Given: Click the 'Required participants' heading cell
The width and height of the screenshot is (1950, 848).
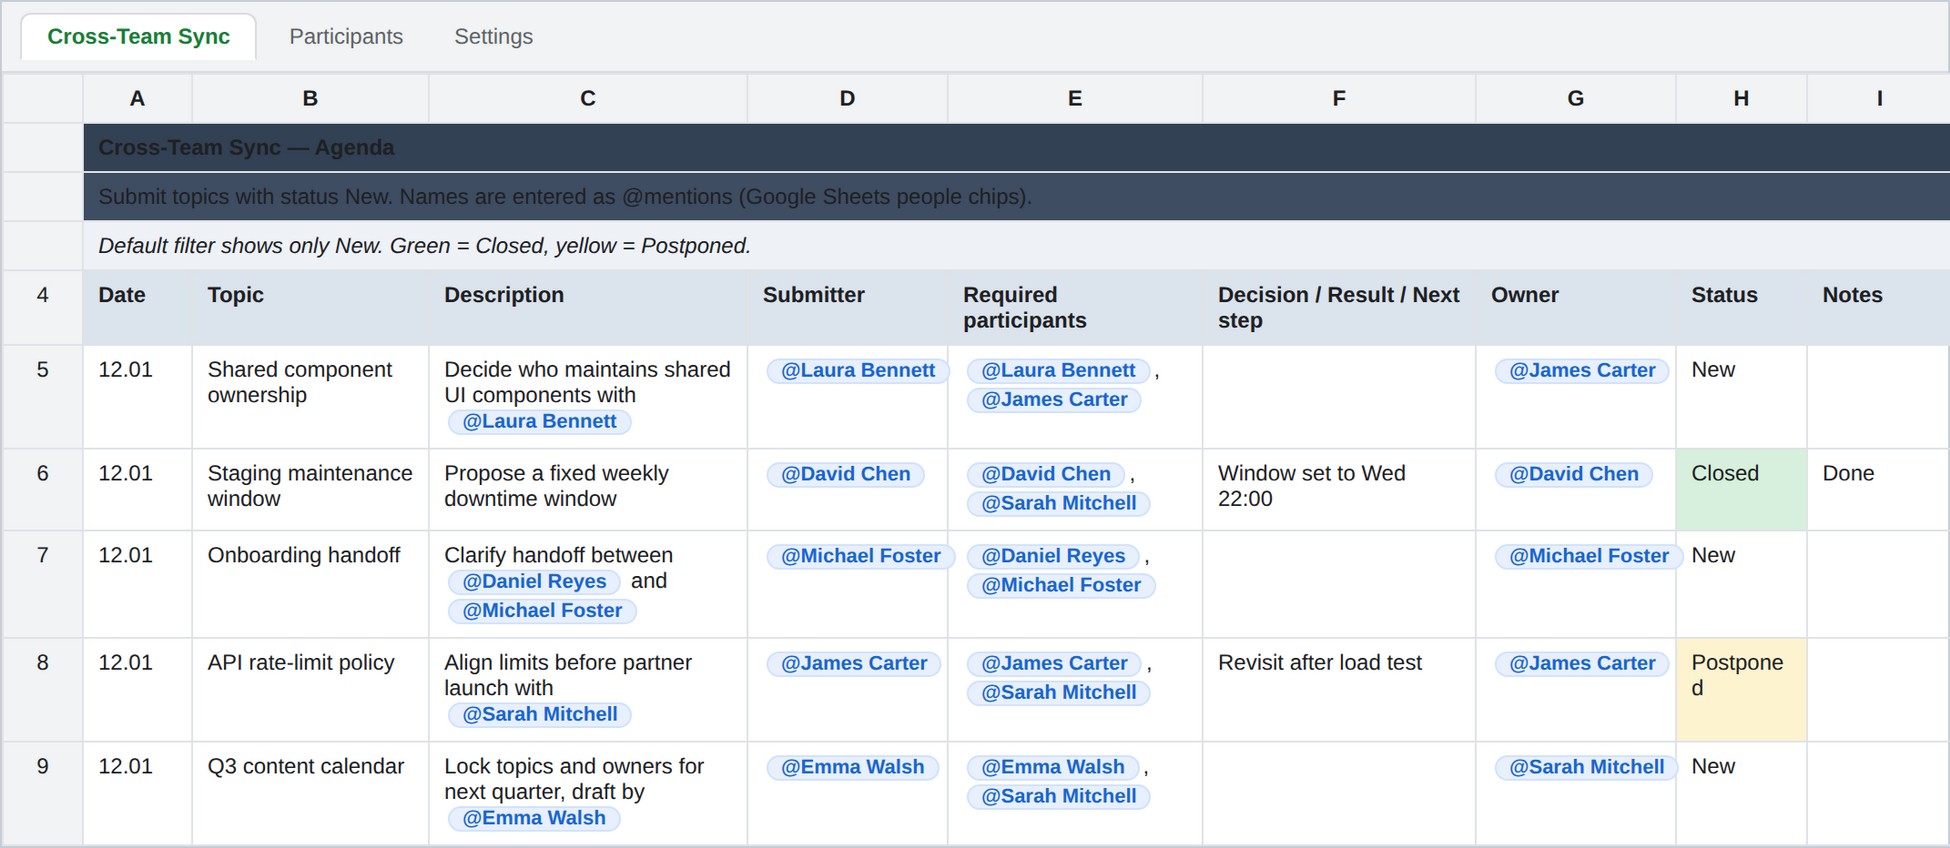Looking at the screenshot, I should point(1075,308).
